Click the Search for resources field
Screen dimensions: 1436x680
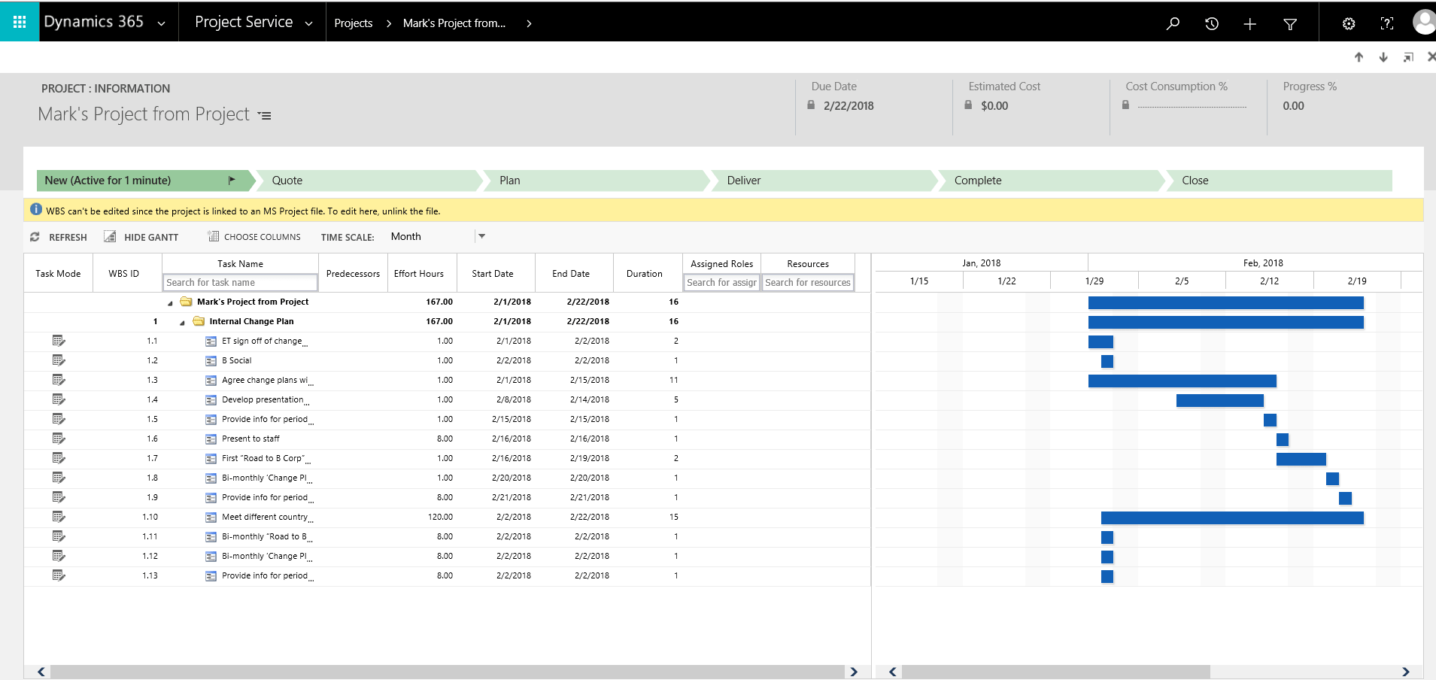pos(808,282)
